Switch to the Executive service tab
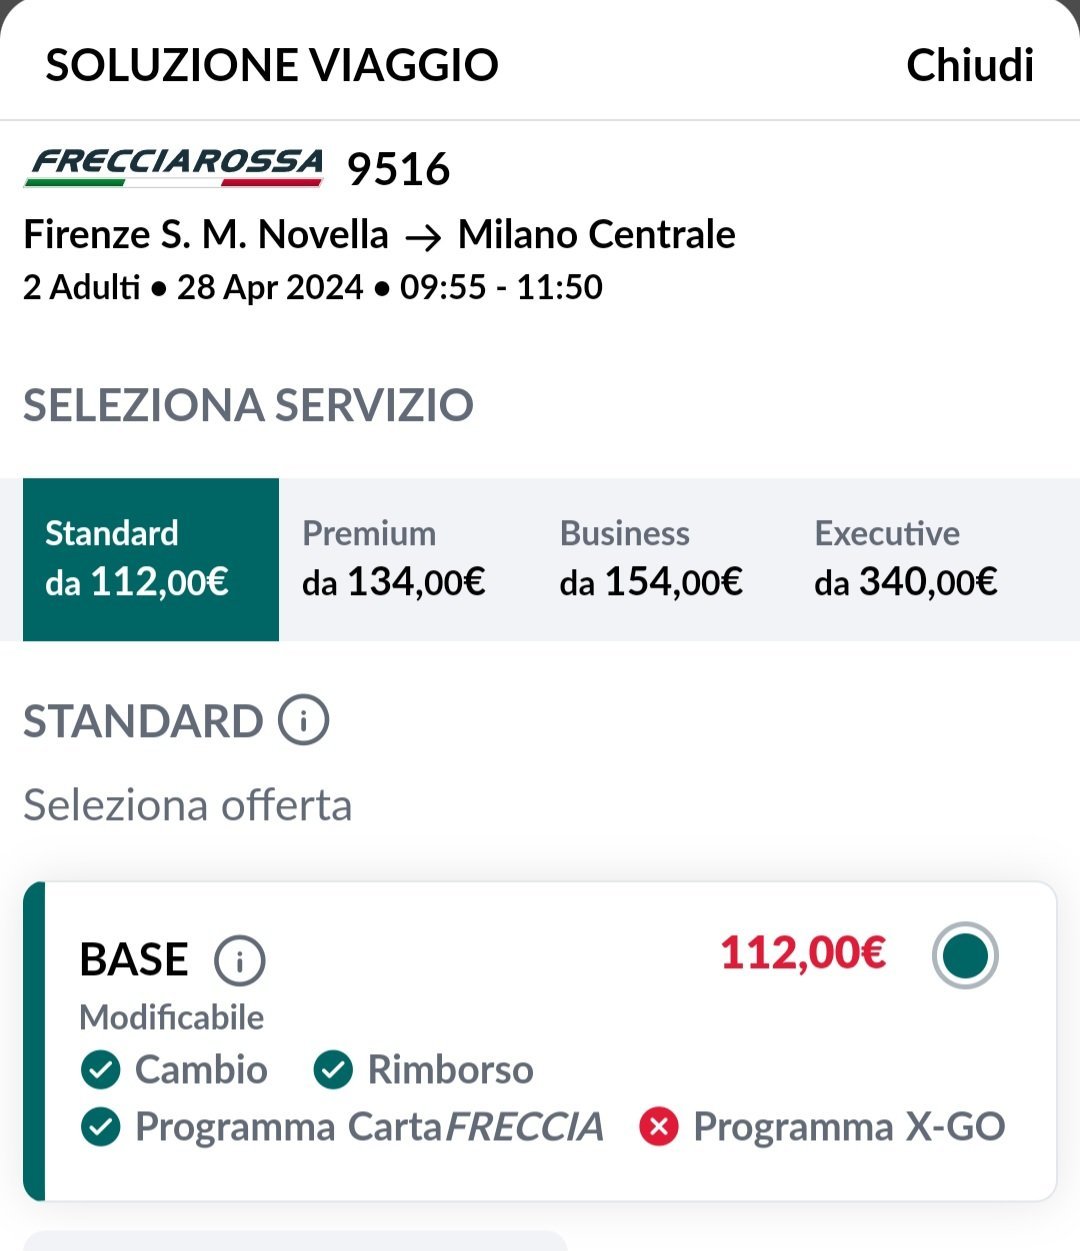The image size is (1080, 1251). click(x=906, y=559)
